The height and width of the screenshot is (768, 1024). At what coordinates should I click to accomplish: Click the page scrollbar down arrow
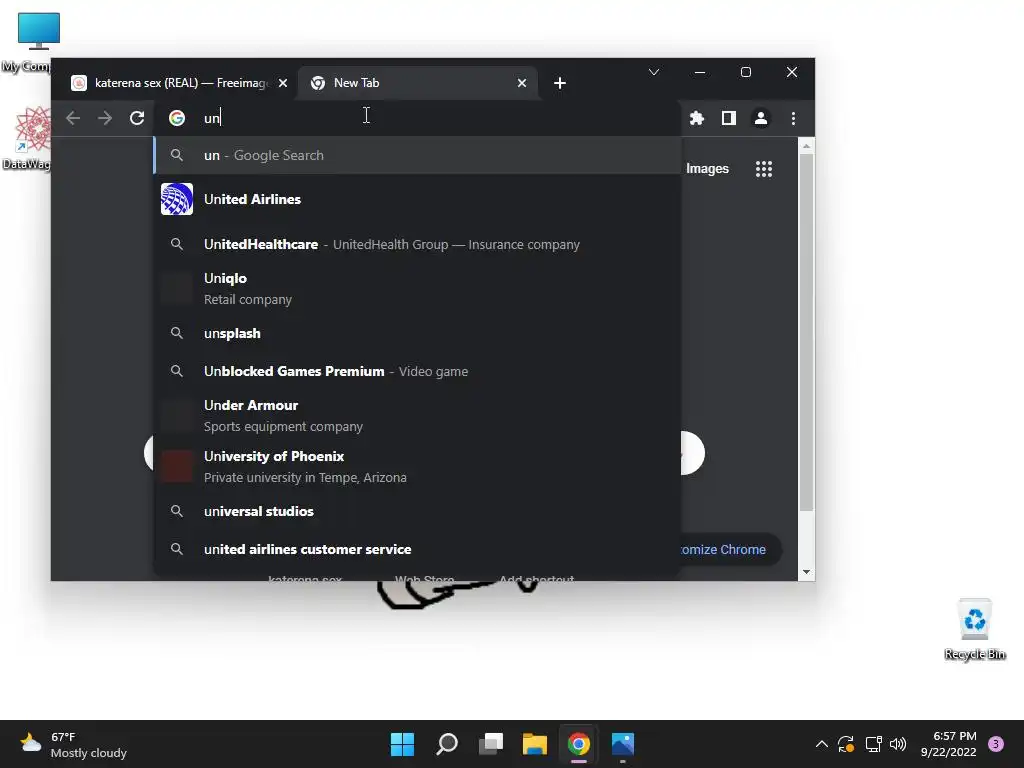807,572
